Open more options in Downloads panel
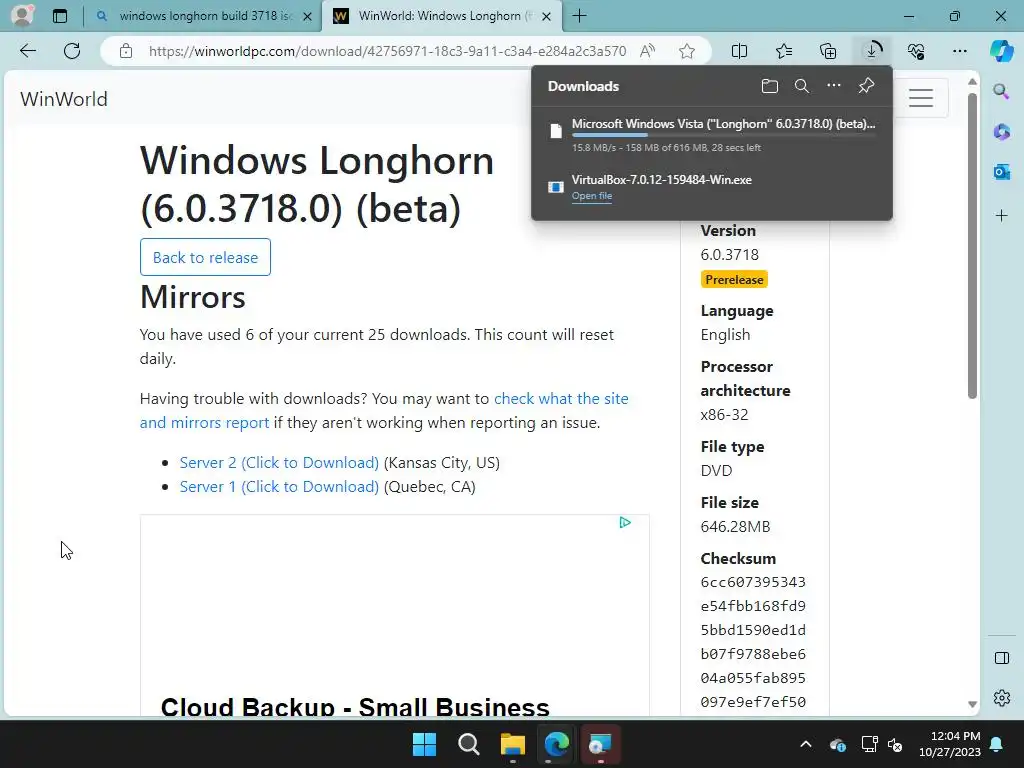Image resolution: width=1024 pixels, height=768 pixels. 834,86
